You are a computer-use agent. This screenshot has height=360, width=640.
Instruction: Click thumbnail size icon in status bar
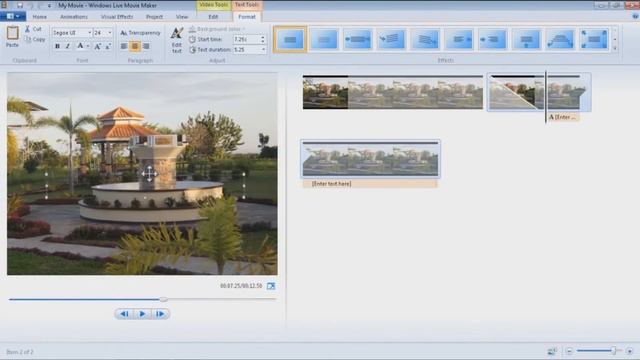[x=552, y=351]
